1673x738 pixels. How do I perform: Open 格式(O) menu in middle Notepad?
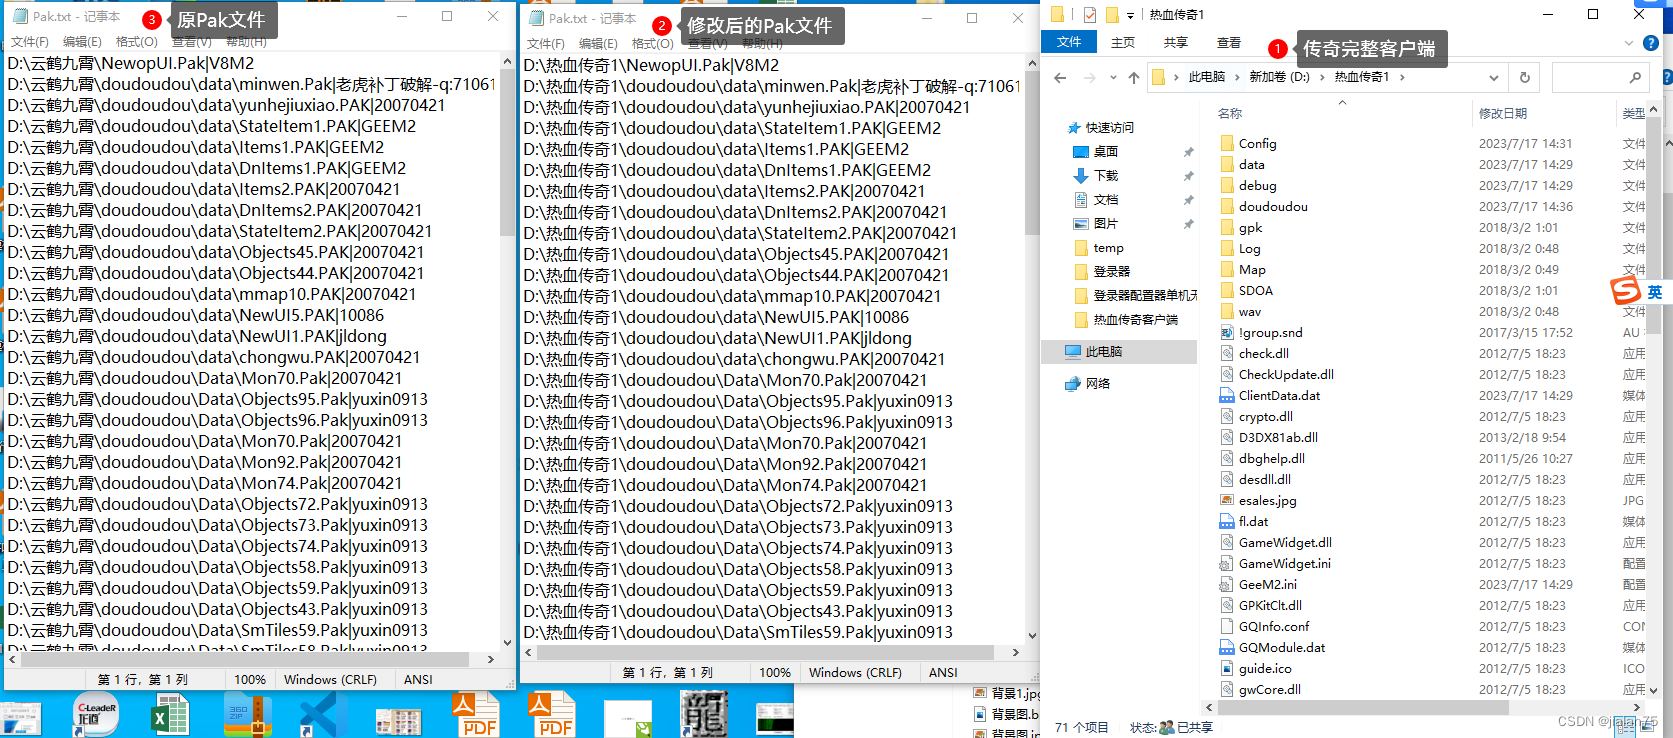tap(653, 44)
